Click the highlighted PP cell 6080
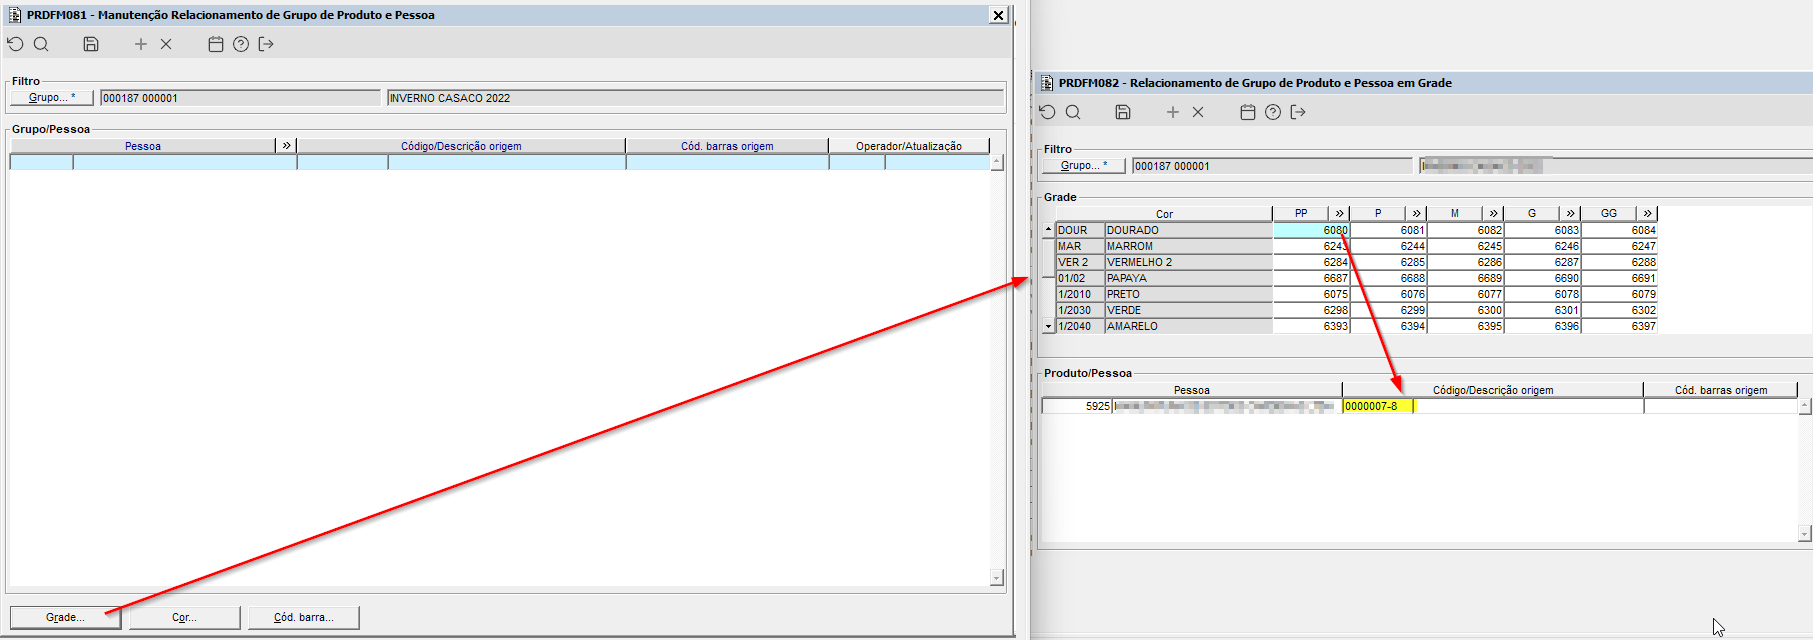This screenshot has width=1813, height=640. pos(1311,230)
